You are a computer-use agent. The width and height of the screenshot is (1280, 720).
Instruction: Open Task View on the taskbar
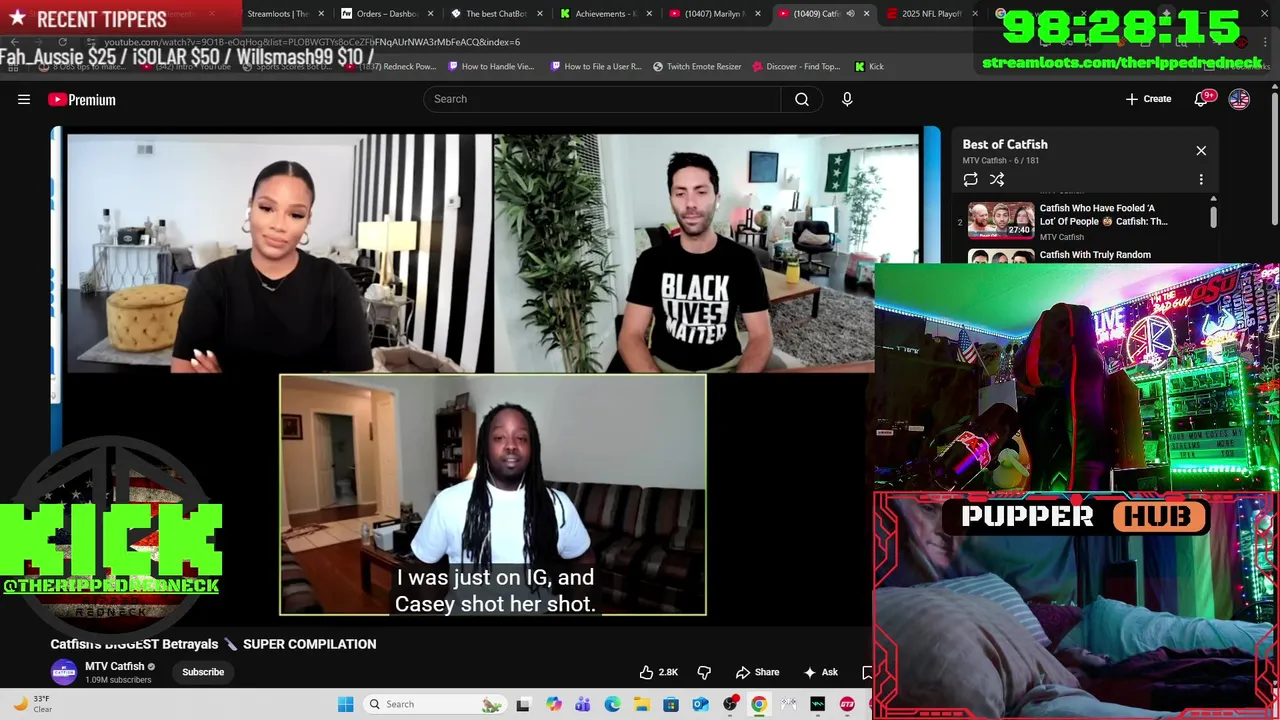coord(523,704)
